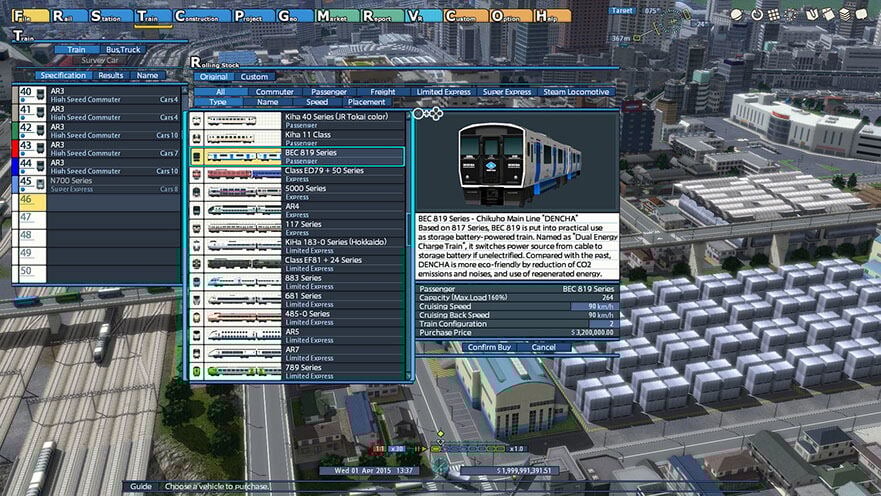Select the Commuter filter

274,92
